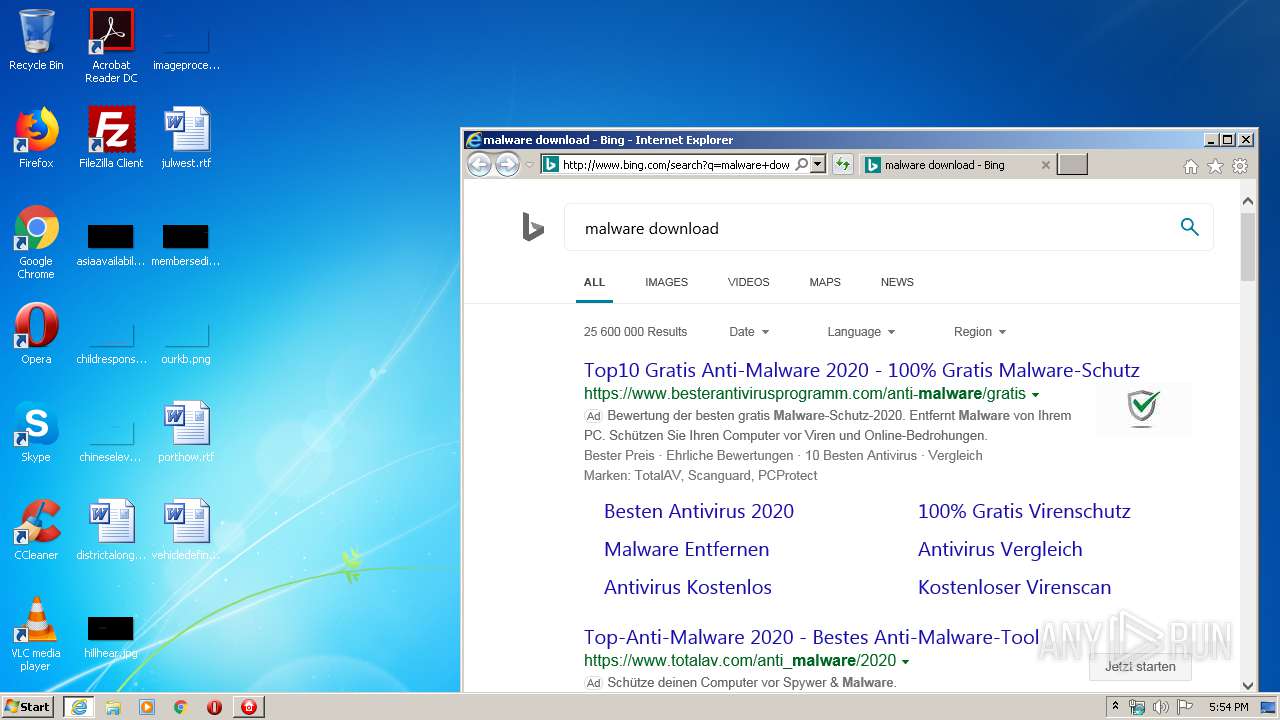Launch Google Chrome desktop shortcut
Image resolution: width=1280 pixels, height=720 pixels.
tap(36, 242)
